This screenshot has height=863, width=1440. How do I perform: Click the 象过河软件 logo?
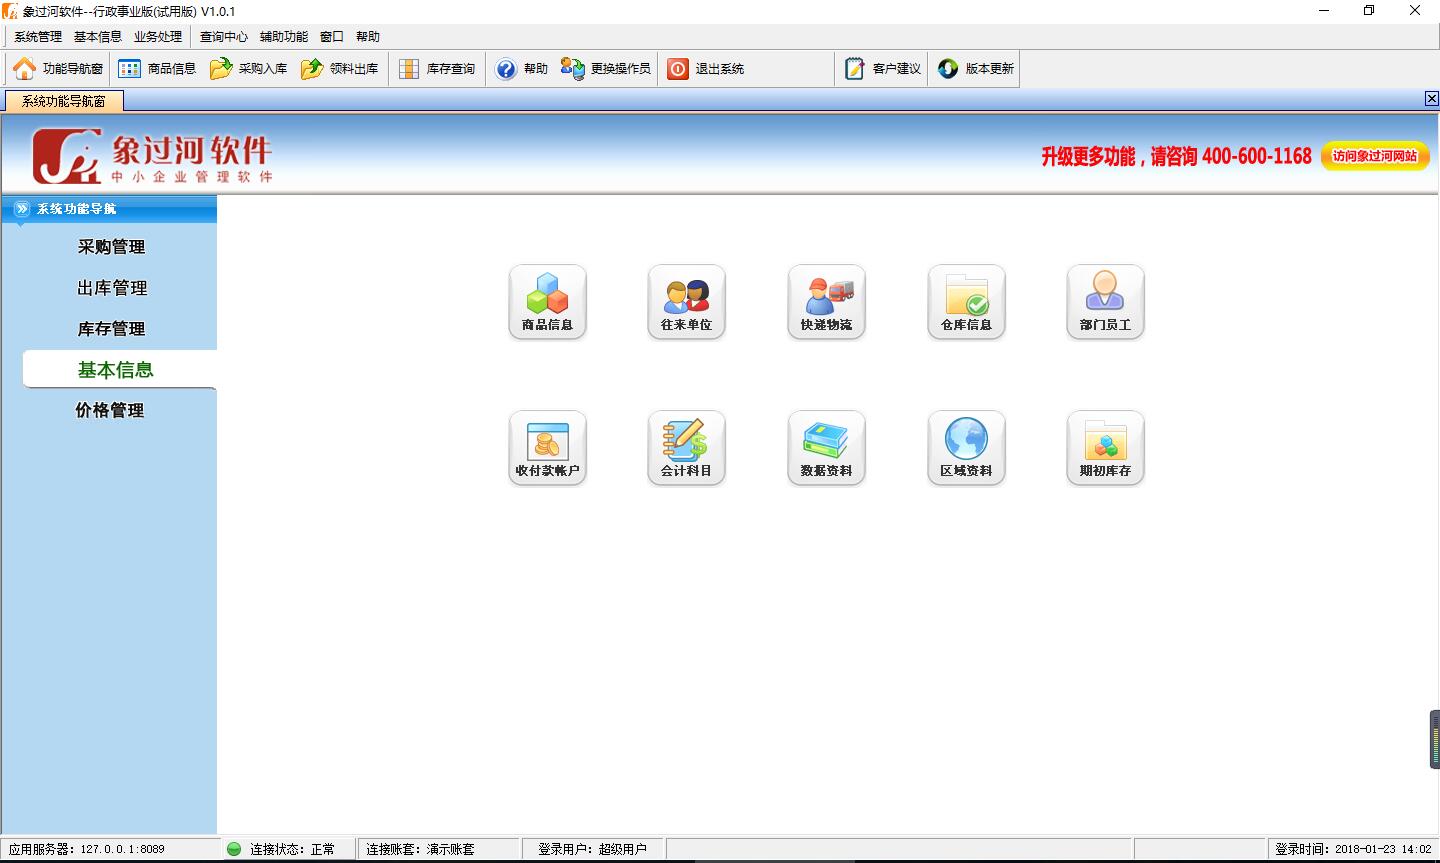[152, 156]
